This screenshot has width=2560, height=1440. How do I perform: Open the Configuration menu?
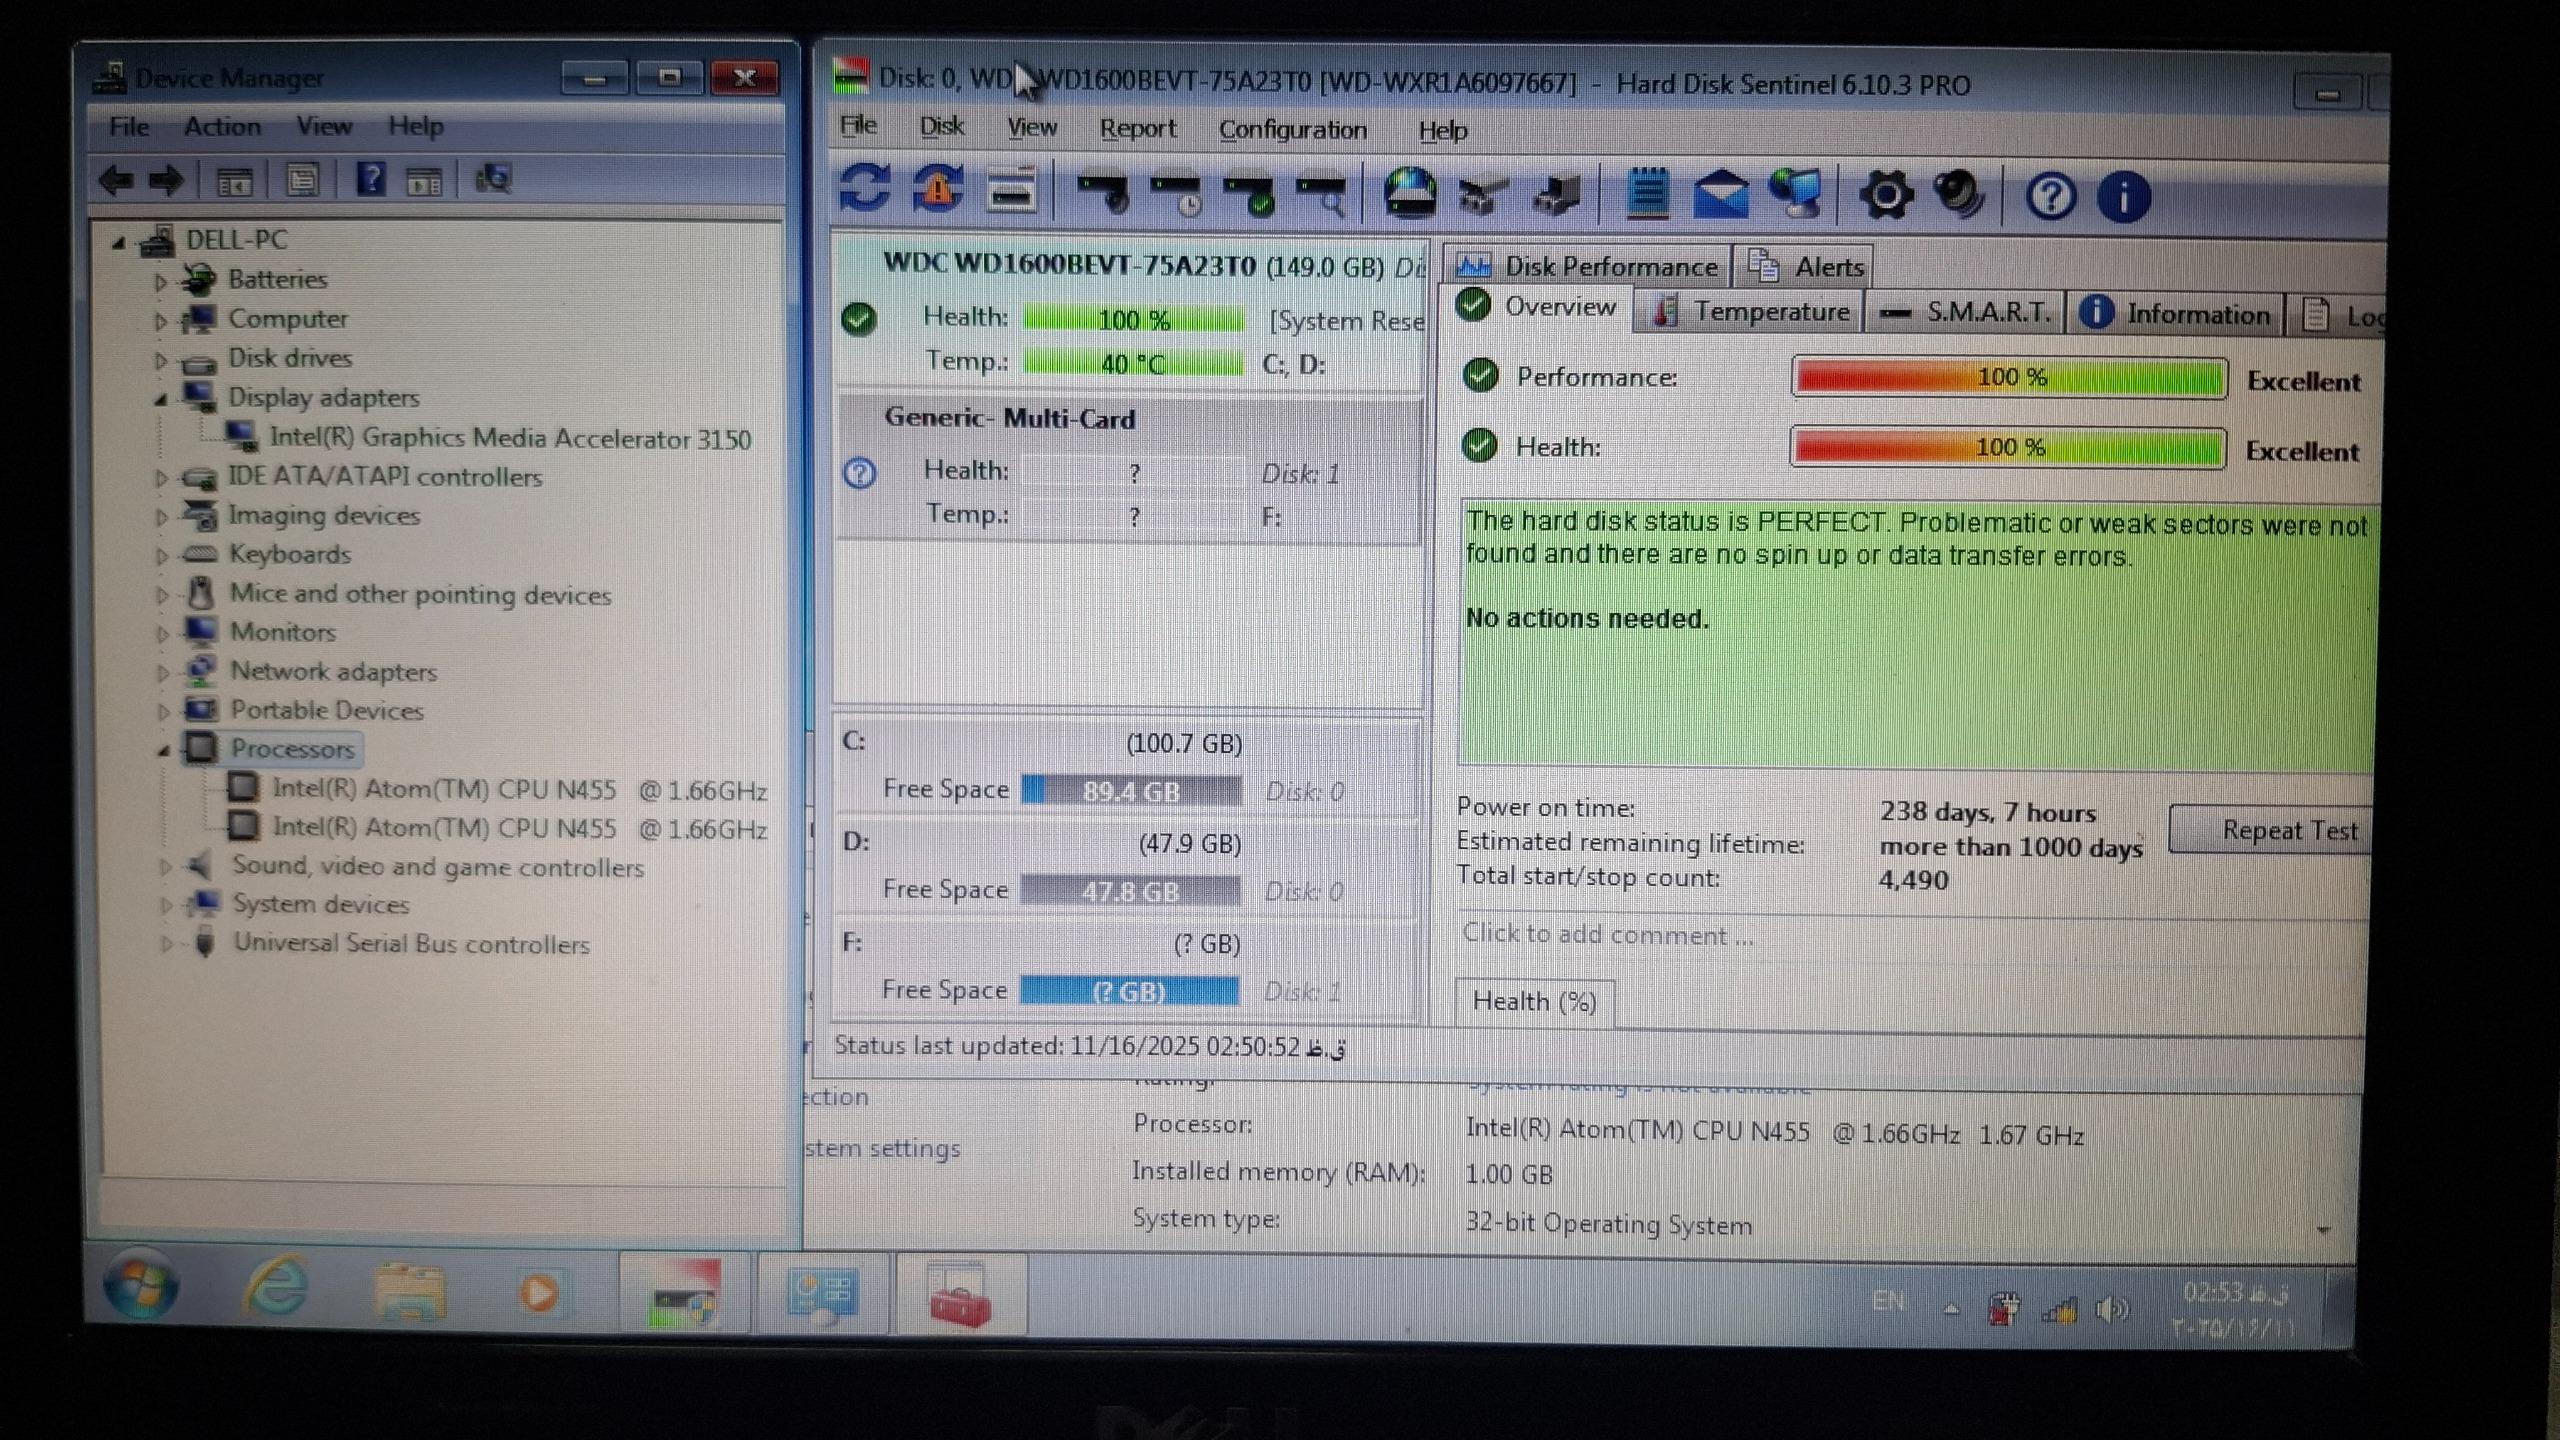pos(1292,130)
